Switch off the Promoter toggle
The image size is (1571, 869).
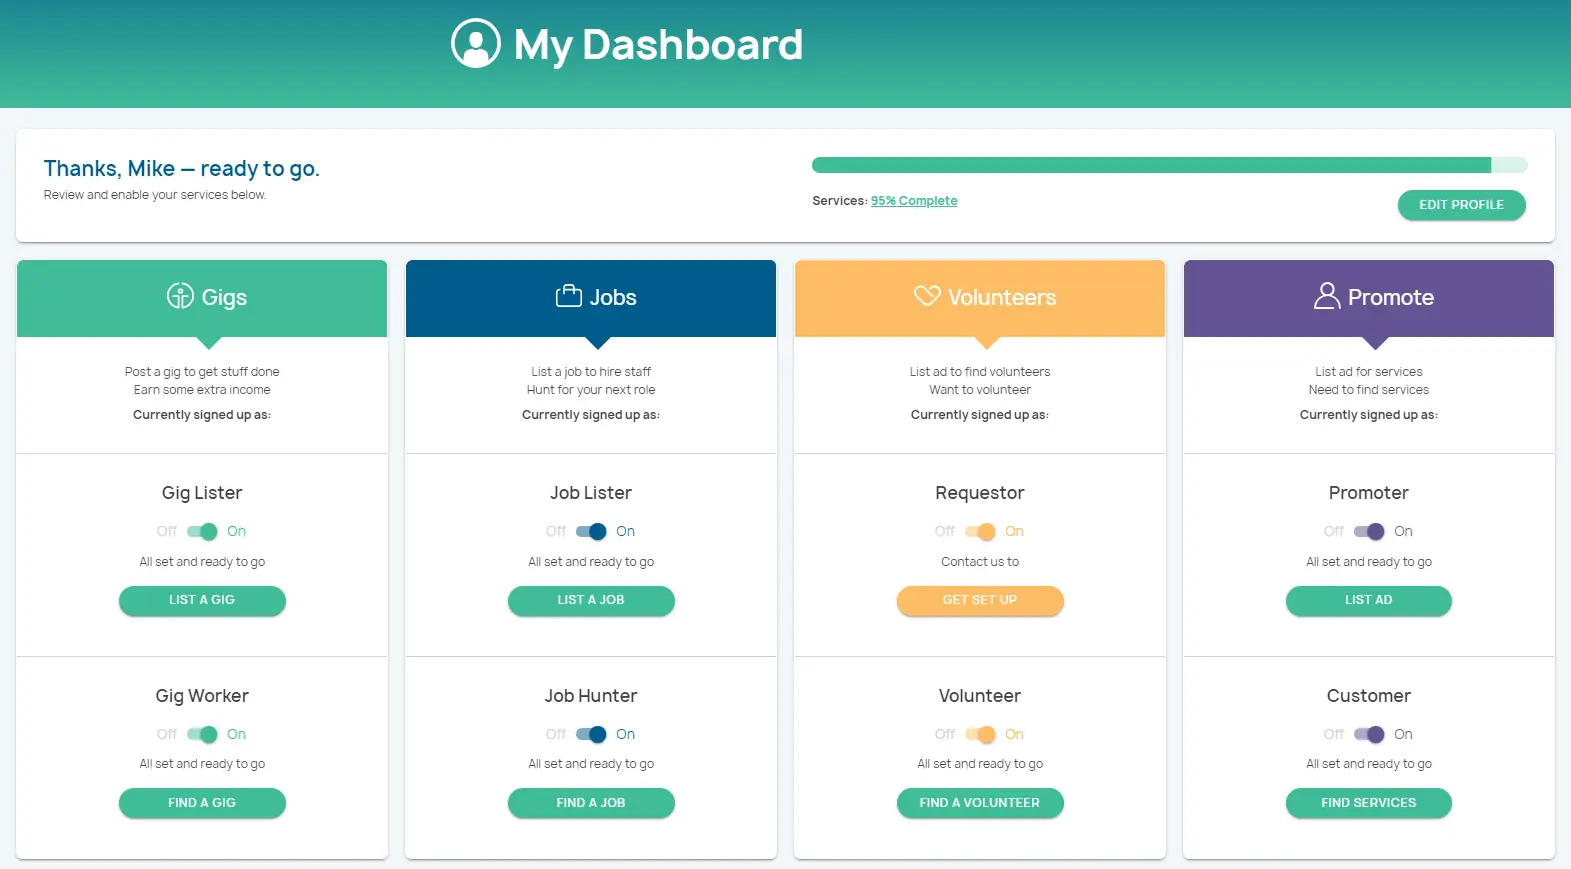click(x=1369, y=532)
